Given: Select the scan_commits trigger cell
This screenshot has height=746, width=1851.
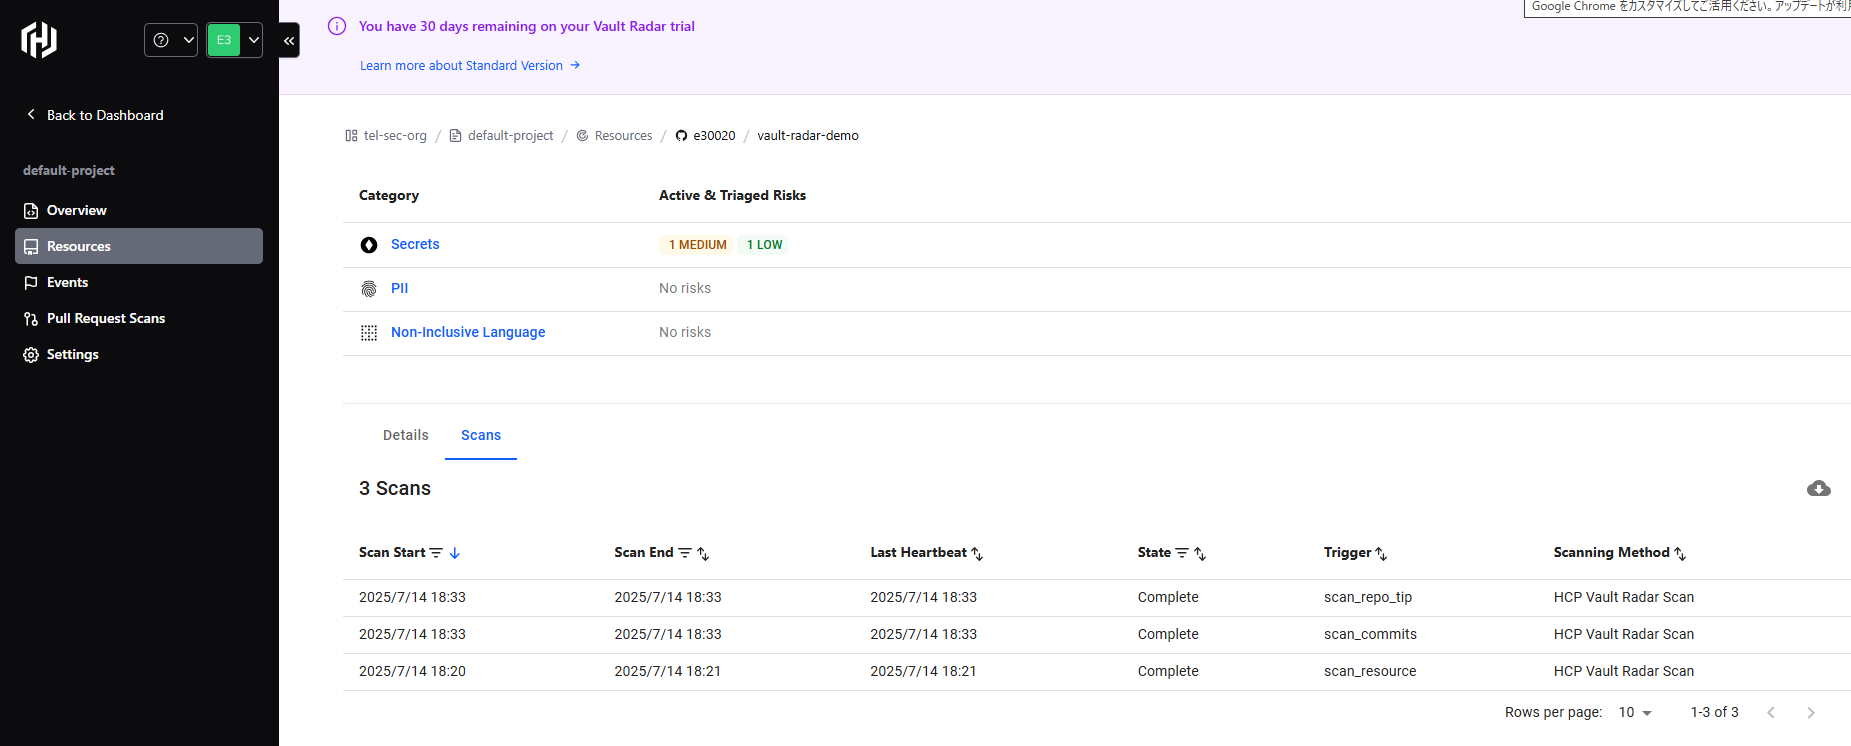Looking at the screenshot, I should click(x=1370, y=634).
